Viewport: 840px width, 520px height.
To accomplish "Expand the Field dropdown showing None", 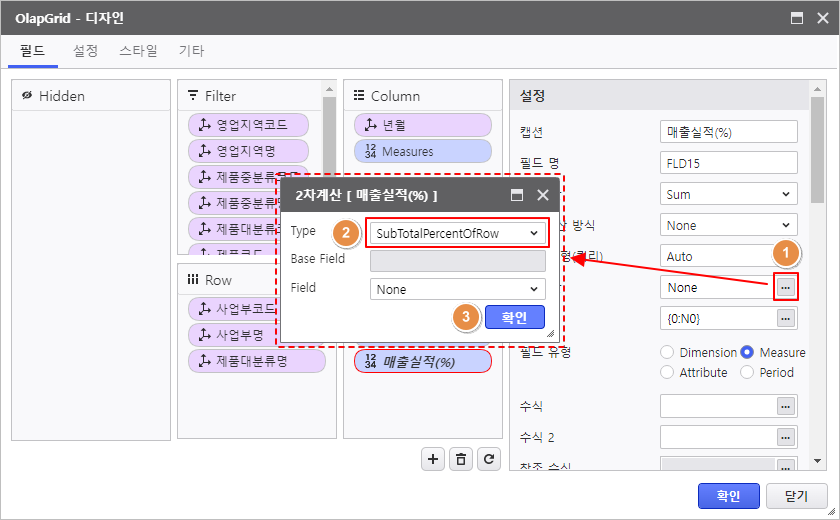I will tap(457, 289).
